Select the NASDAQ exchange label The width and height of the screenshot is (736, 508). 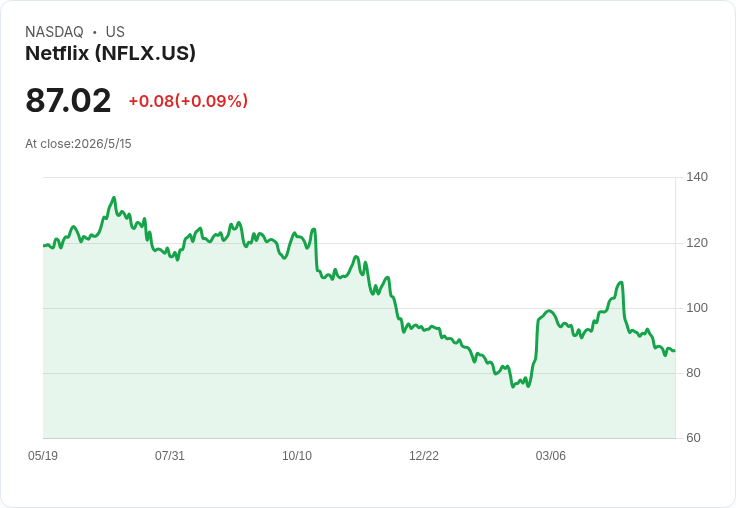(x=54, y=31)
